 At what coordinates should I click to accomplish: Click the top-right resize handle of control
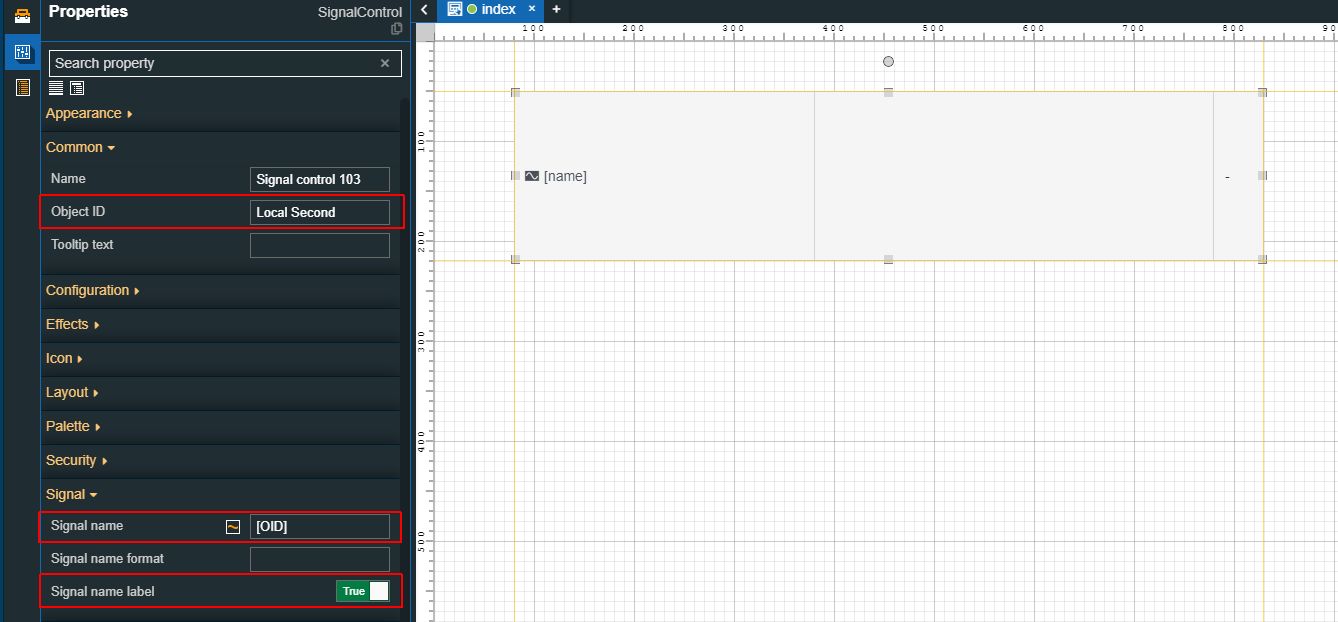click(x=1263, y=92)
